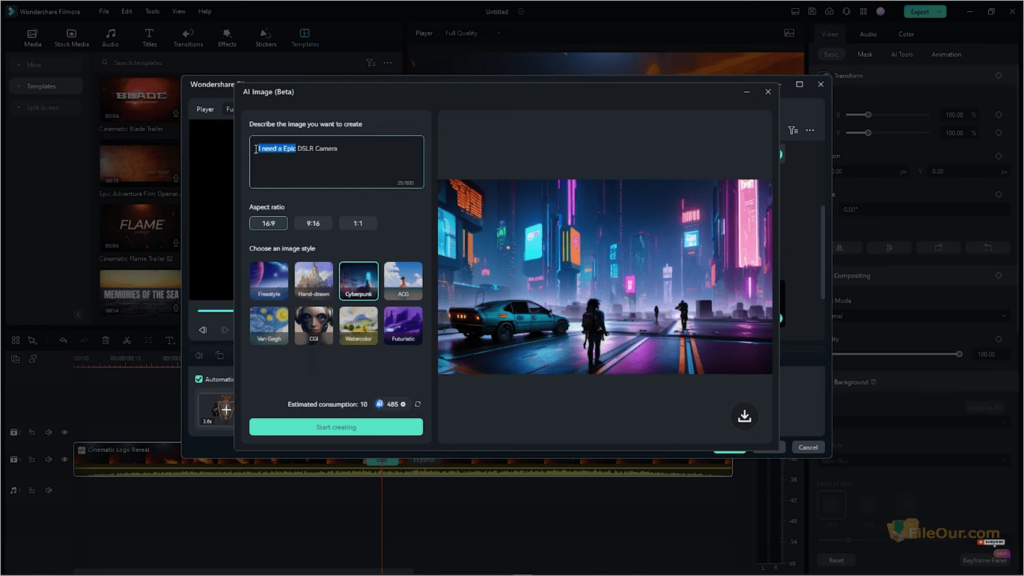
Task: Select the Cyberpunk image style thumbnail
Action: [358, 280]
